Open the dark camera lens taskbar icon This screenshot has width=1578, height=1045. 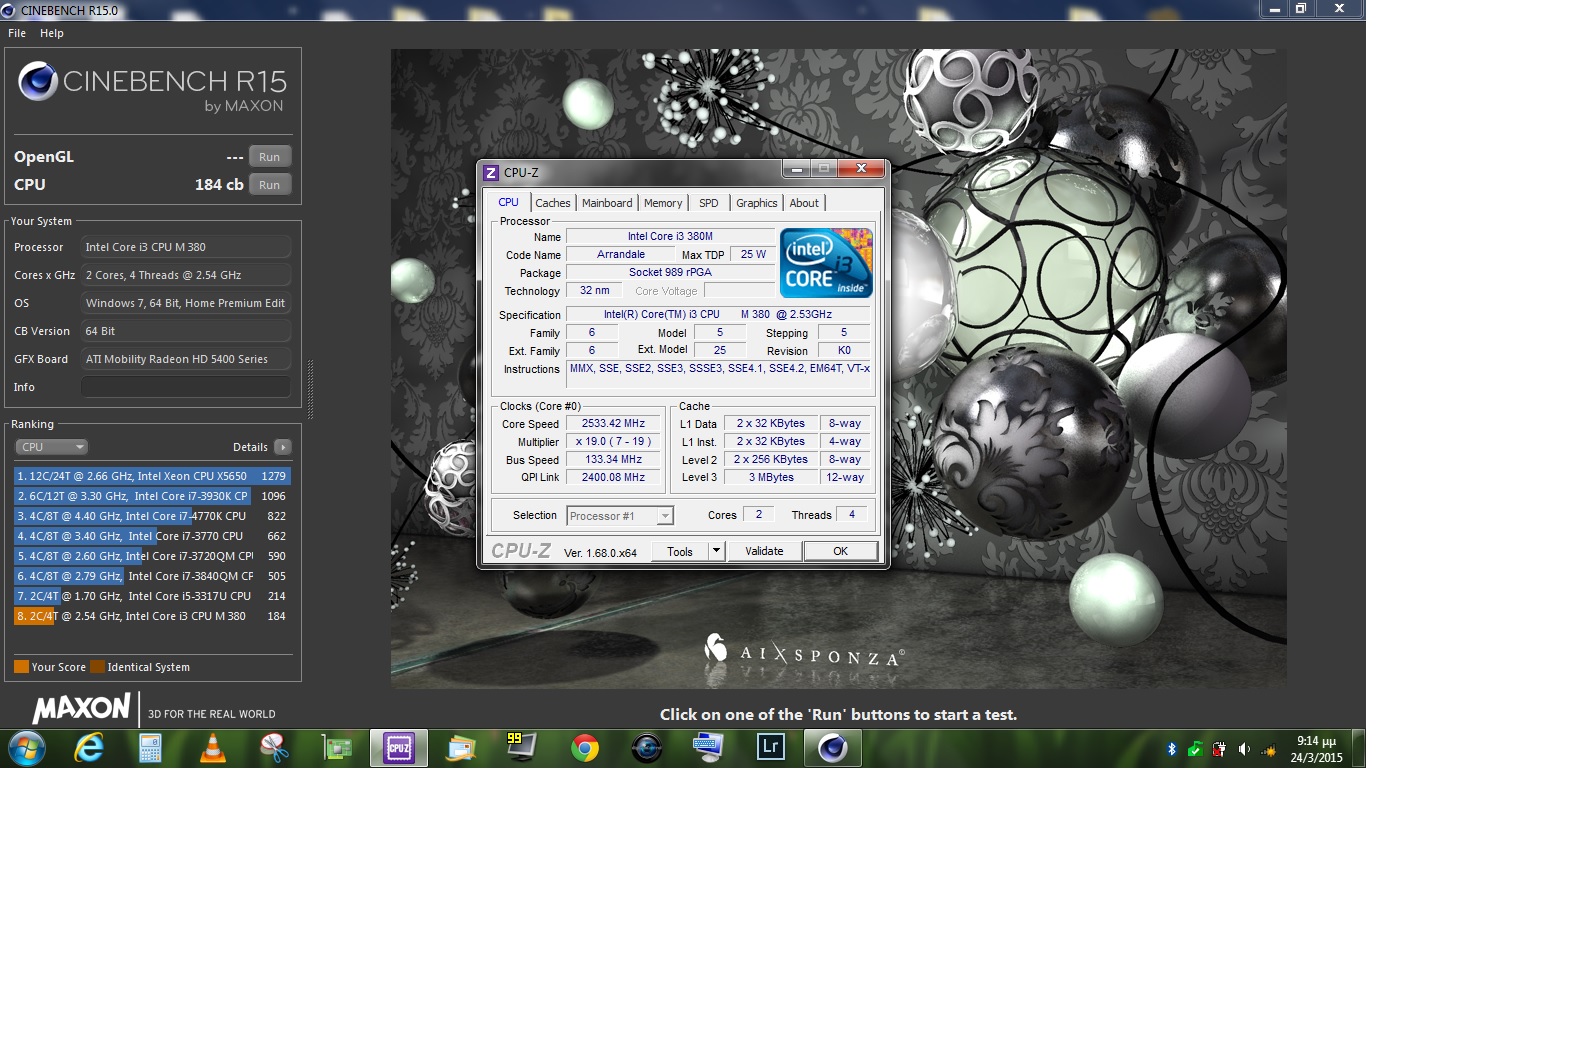click(x=647, y=748)
